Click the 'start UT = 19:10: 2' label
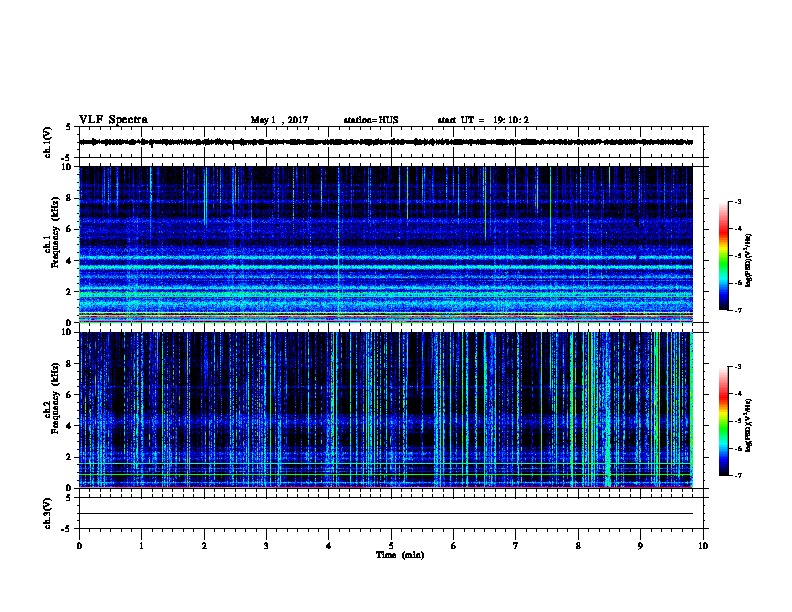Image resolution: width=792 pixels, height=612 pixels. (x=483, y=120)
